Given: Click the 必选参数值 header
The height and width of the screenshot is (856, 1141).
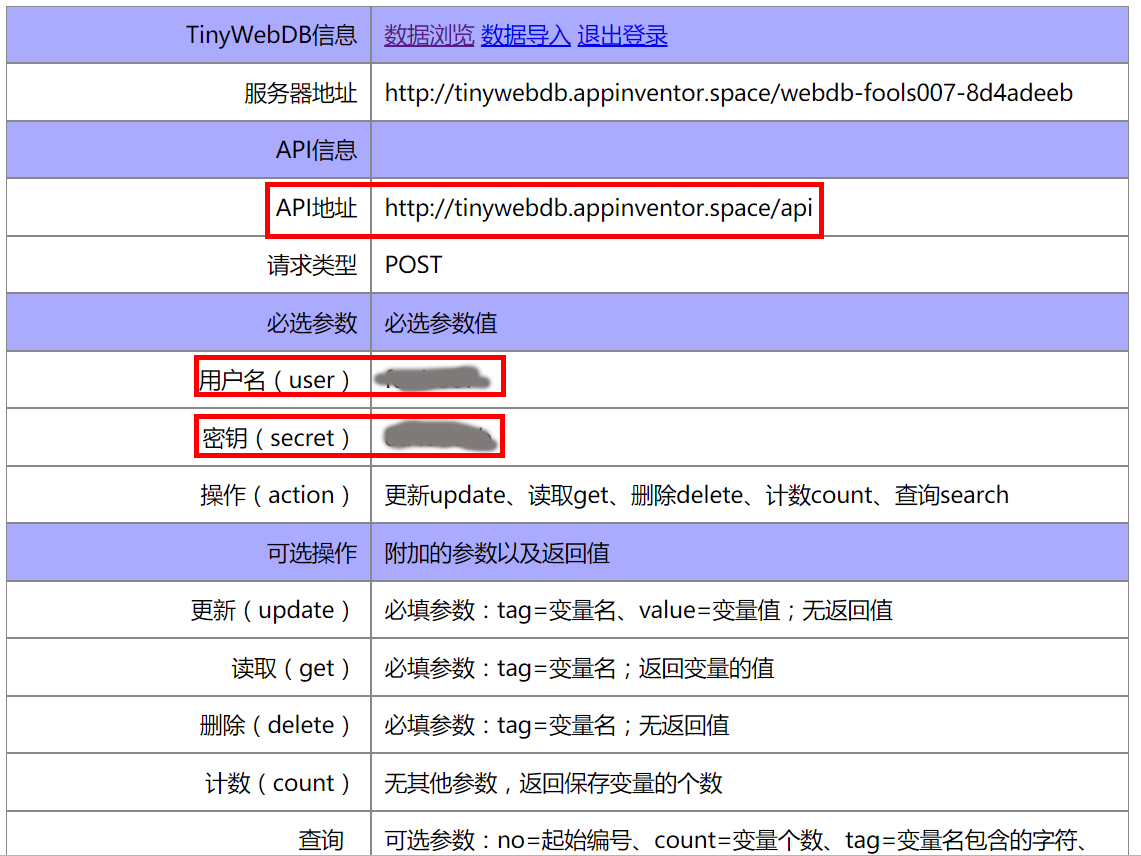Looking at the screenshot, I should click(440, 322).
